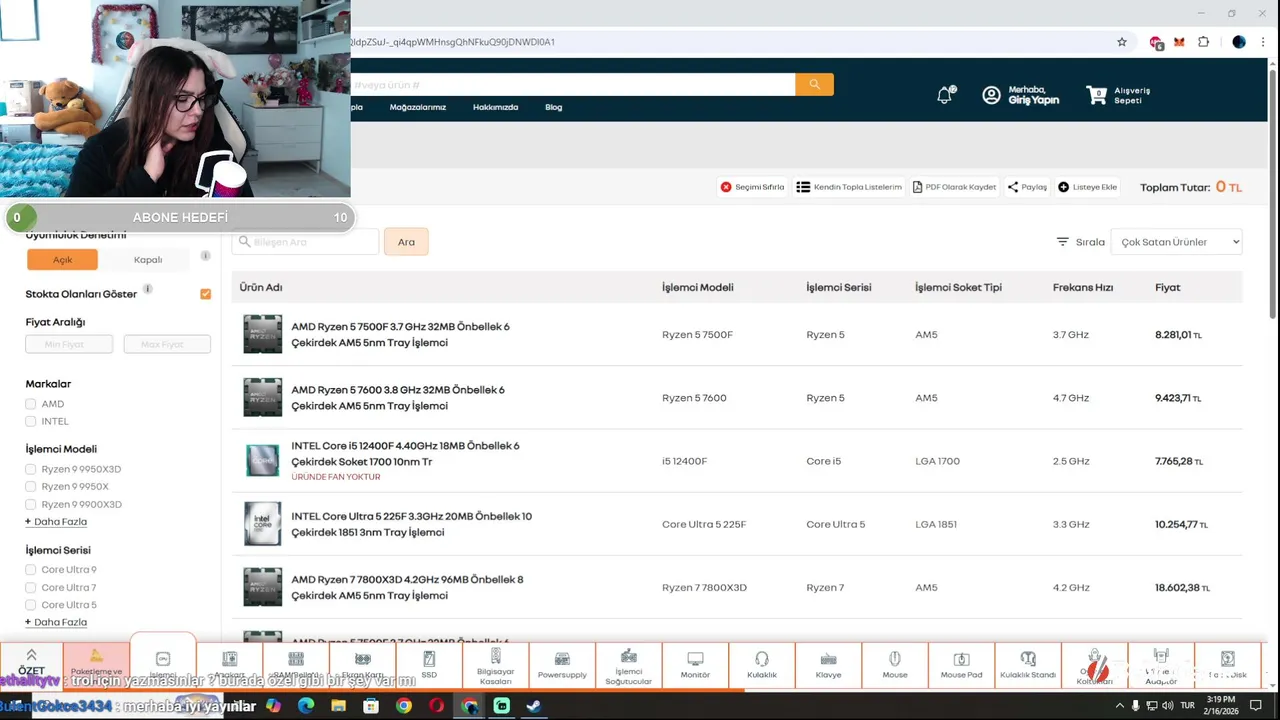Check the INTEL brand filter
This screenshot has width=1280, height=720.
tap(31, 421)
